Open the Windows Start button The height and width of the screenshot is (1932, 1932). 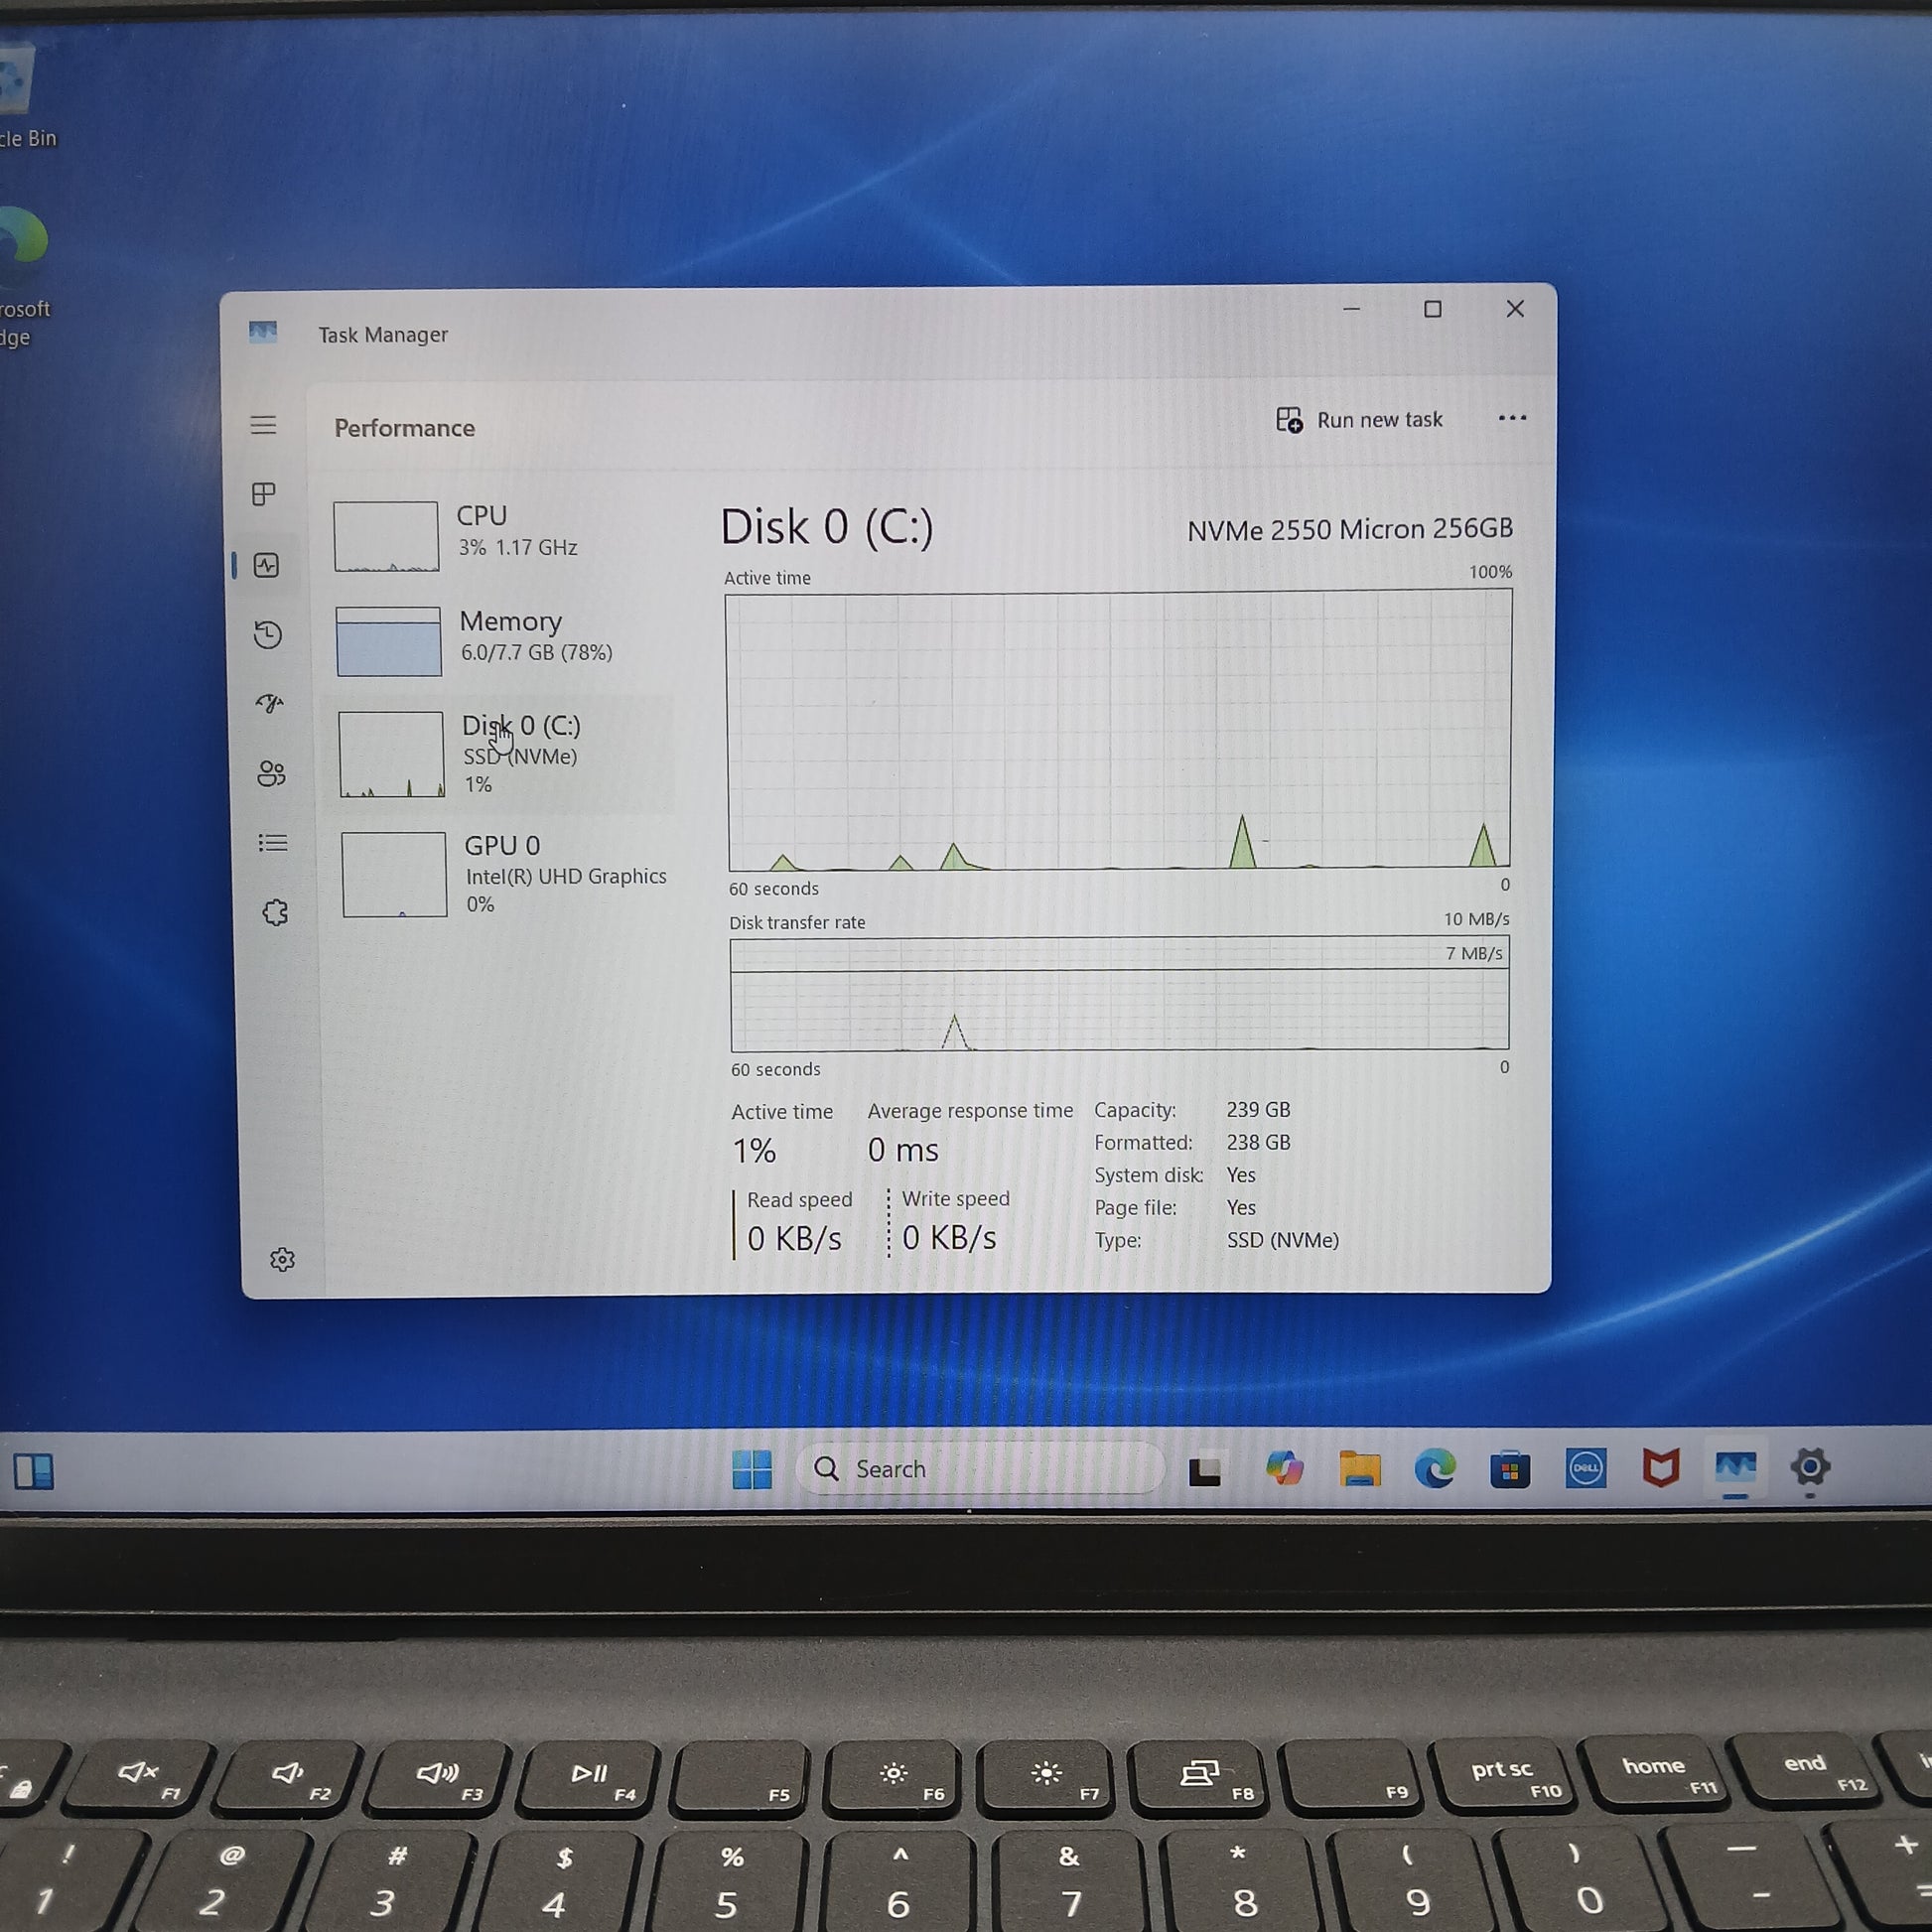752,1469
